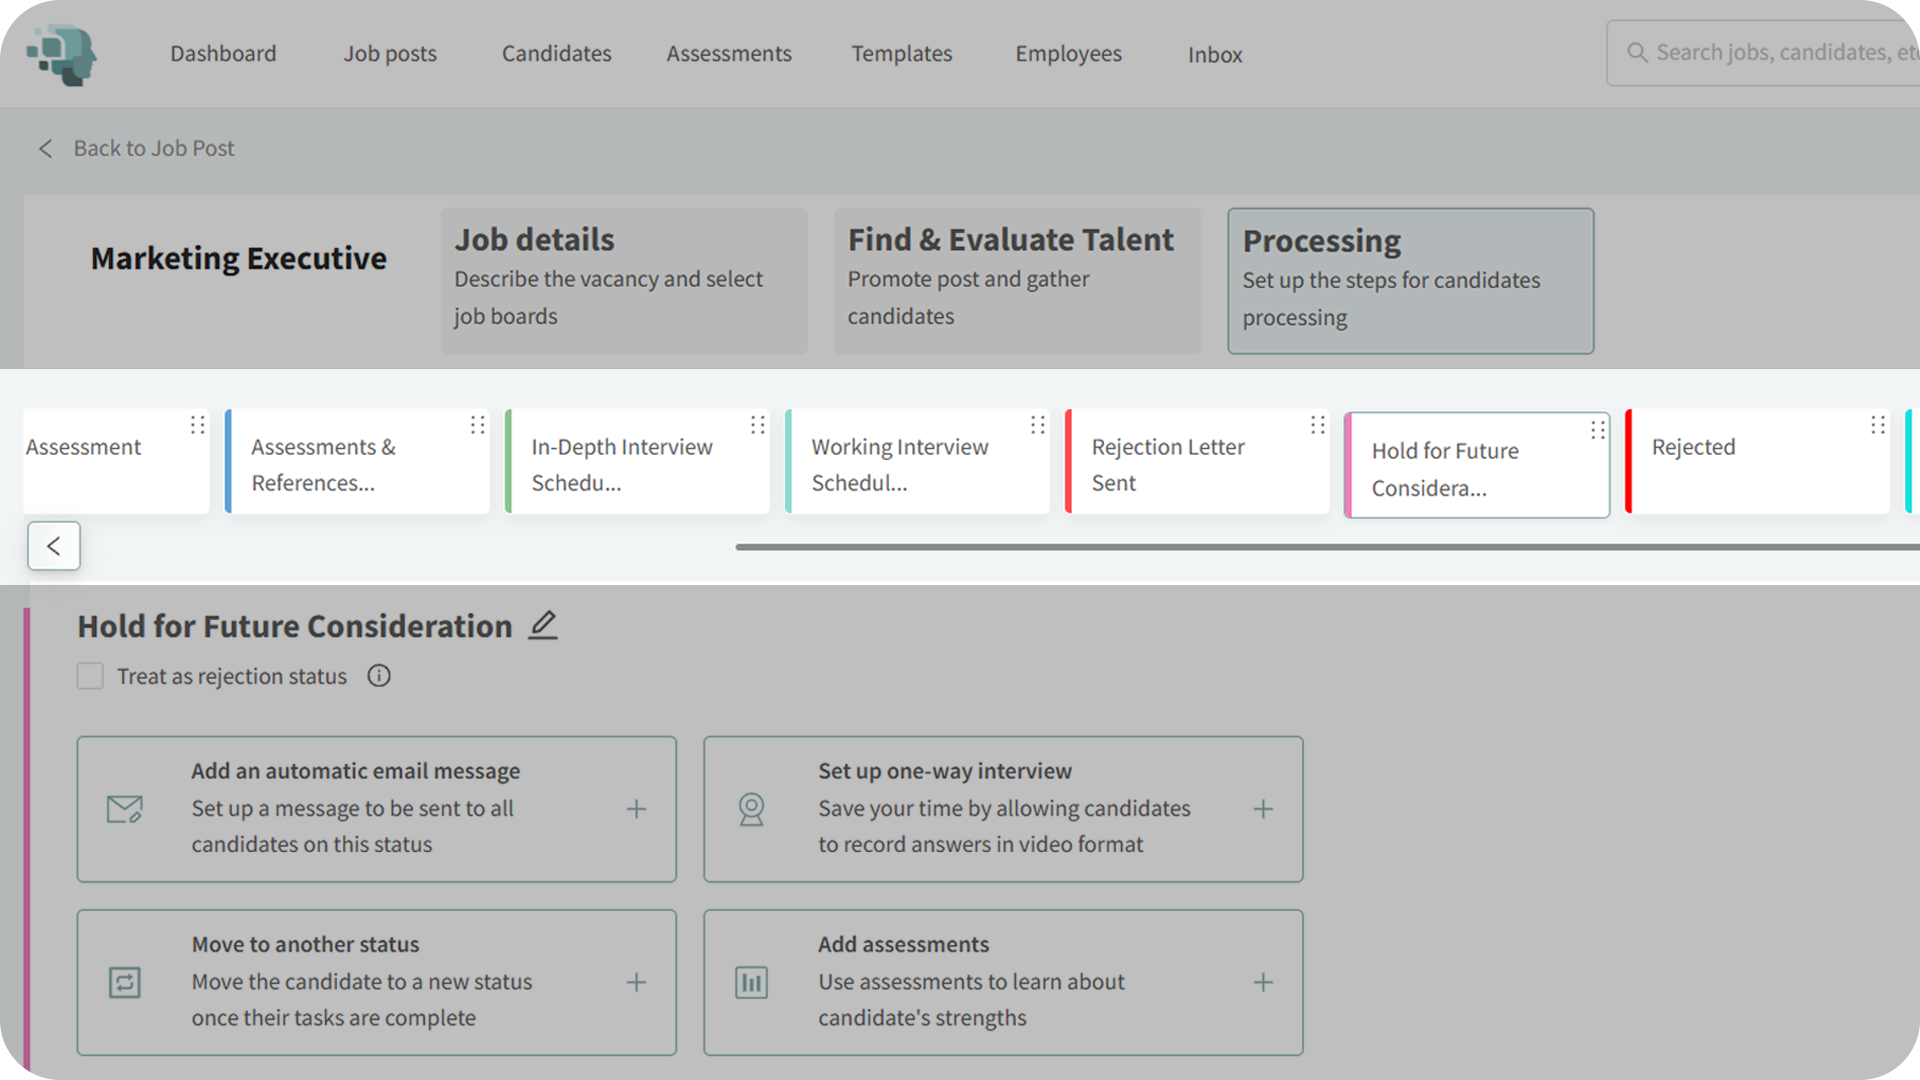Click the pencil edit icon beside status title

[x=542, y=626]
